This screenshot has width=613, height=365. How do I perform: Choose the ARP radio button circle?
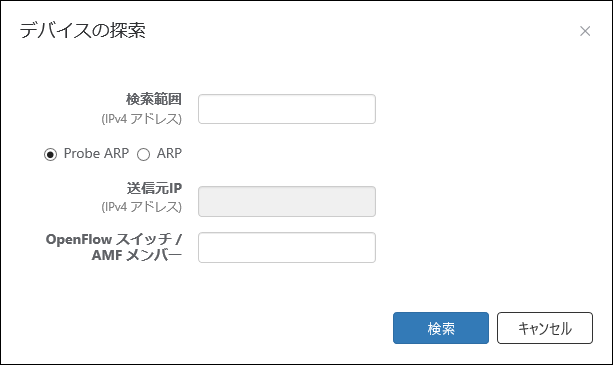[143, 154]
